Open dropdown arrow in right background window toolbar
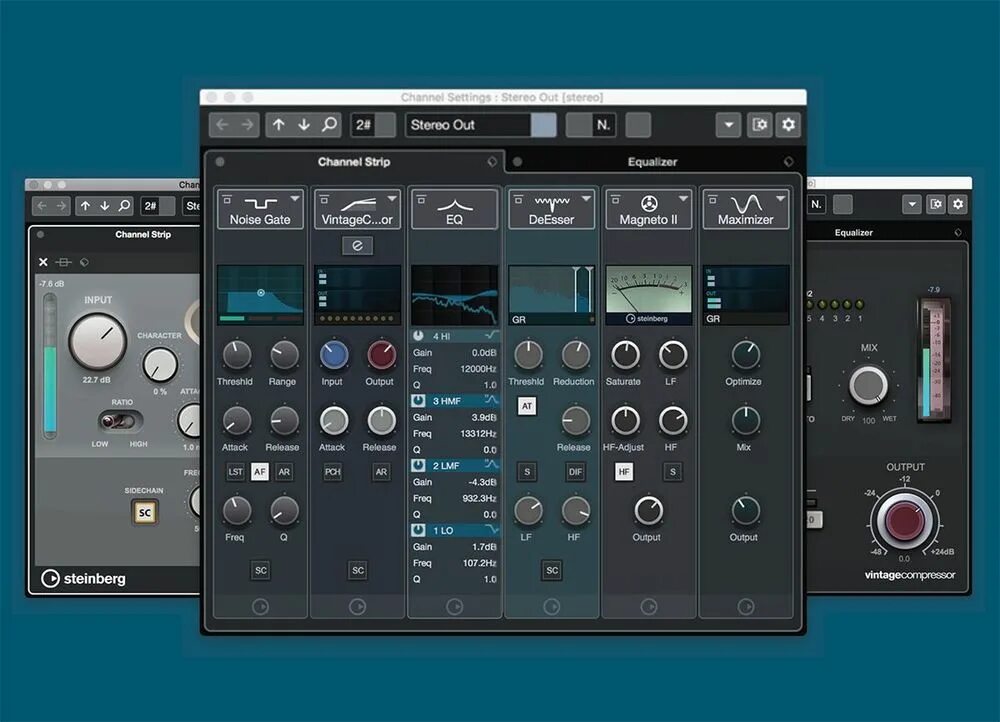 click(912, 204)
